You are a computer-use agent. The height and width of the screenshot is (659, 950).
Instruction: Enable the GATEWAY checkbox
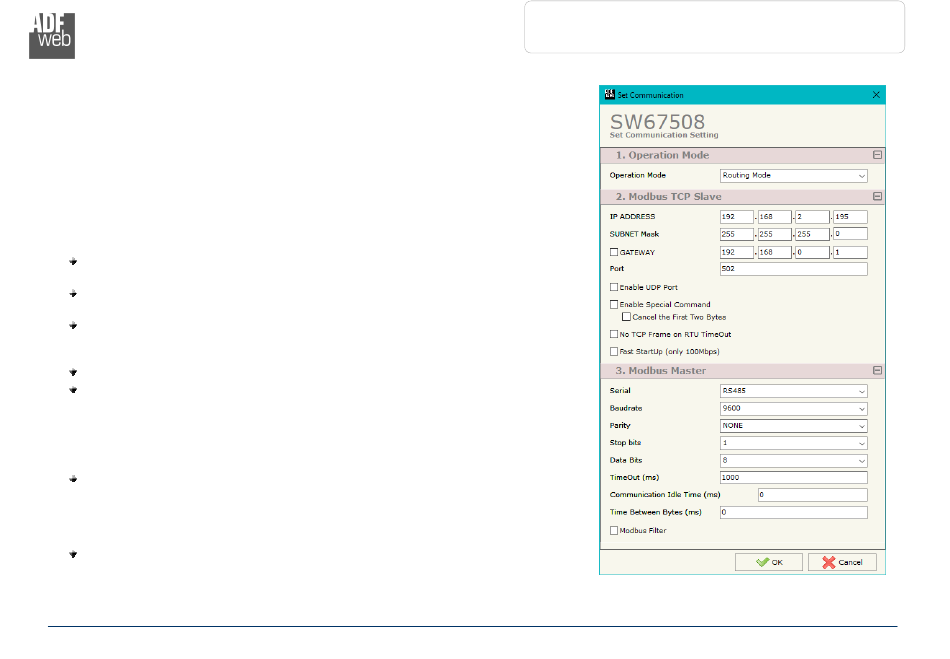614,252
